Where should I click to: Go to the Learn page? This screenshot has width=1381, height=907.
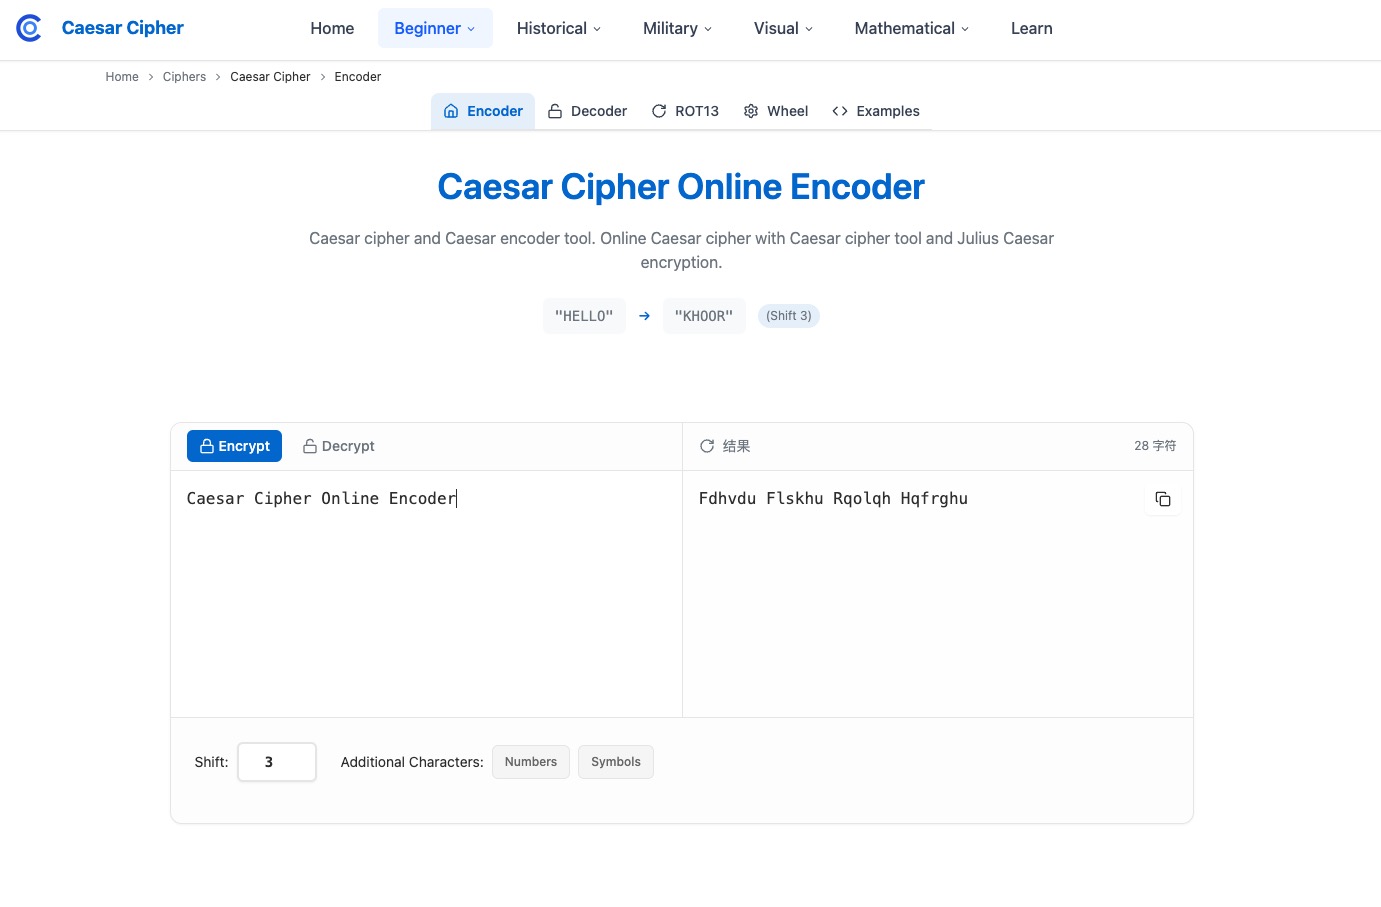[x=1031, y=28]
